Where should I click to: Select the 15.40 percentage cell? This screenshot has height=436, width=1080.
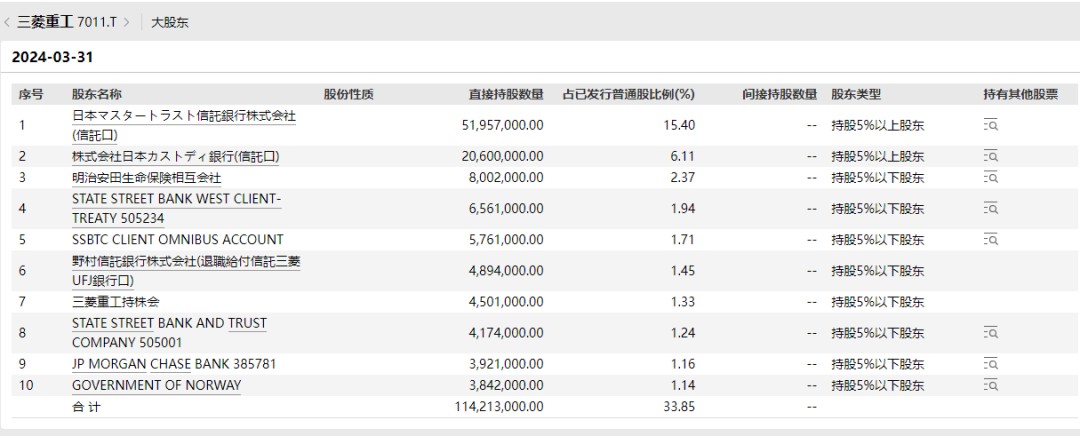pyautogui.click(x=679, y=125)
